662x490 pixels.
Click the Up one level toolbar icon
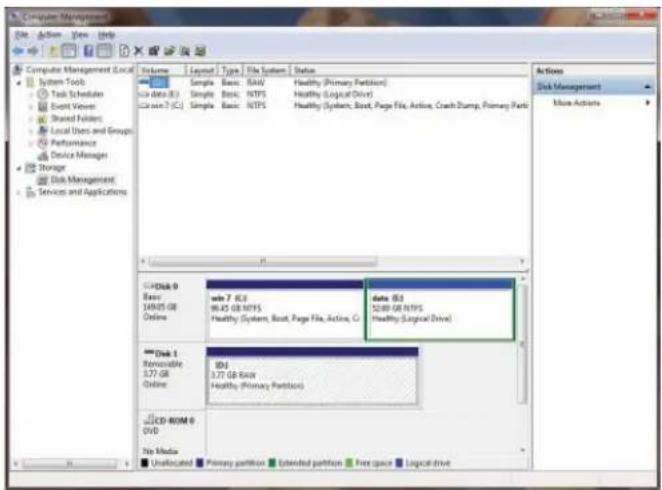click(53, 51)
